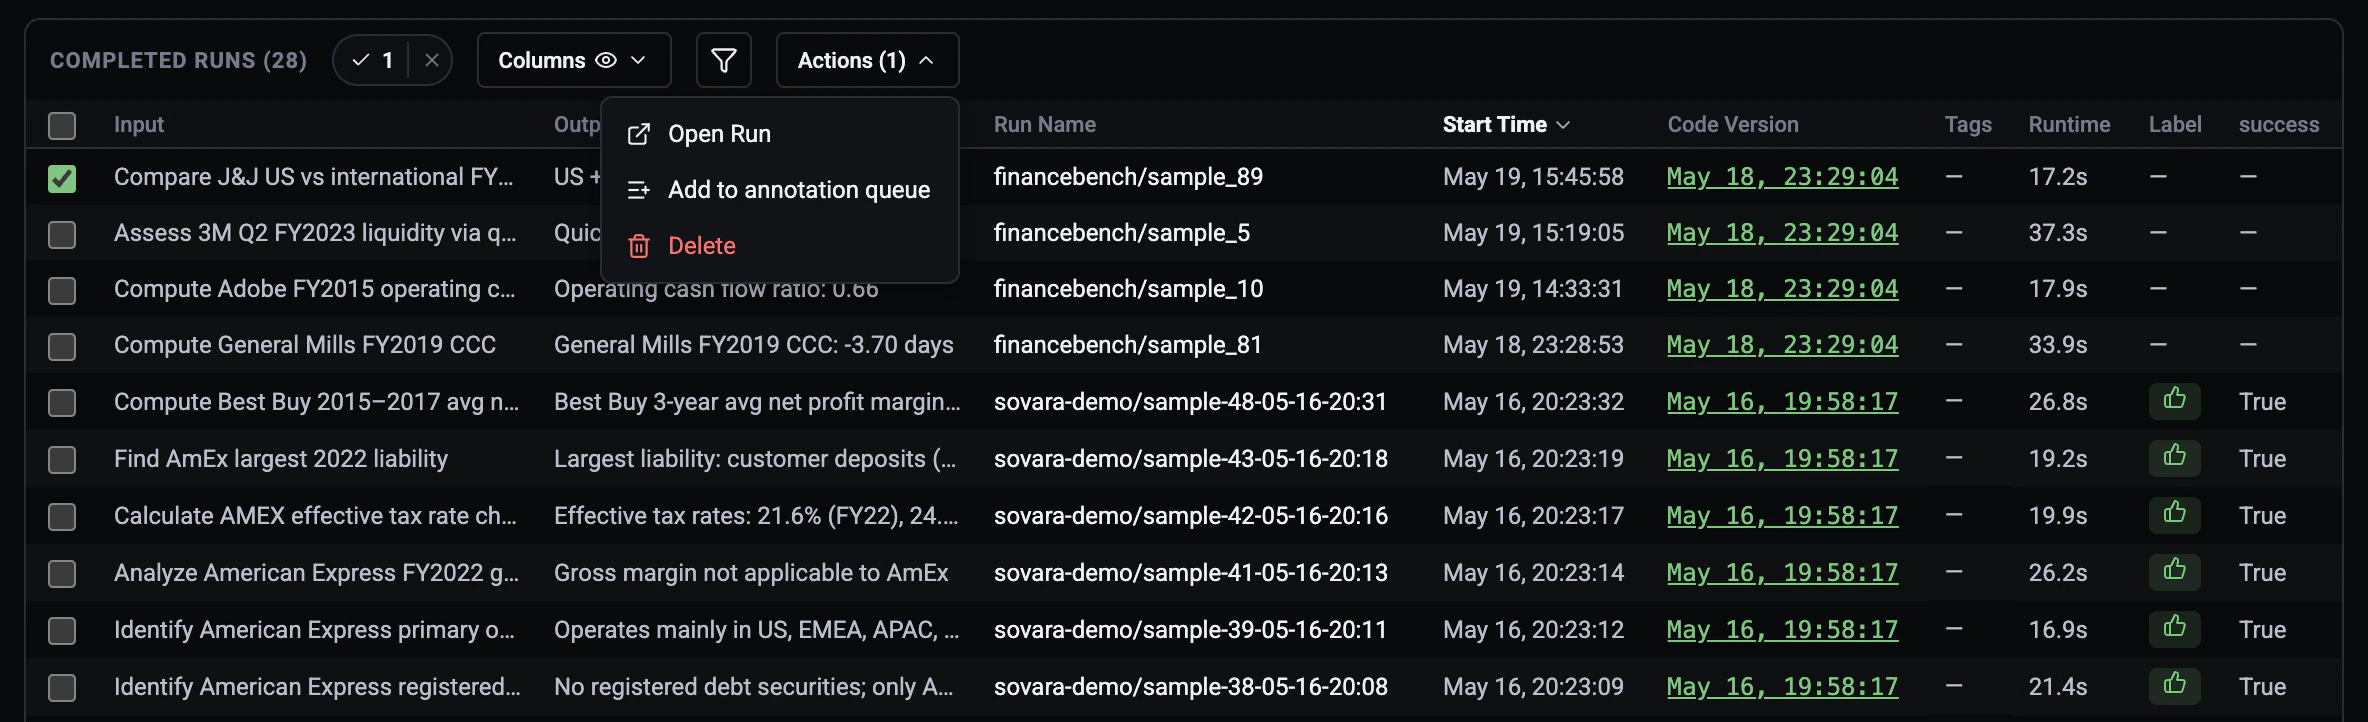Click runtime value 37.3s
This screenshot has height=722, width=2368.
(2058, 233)
